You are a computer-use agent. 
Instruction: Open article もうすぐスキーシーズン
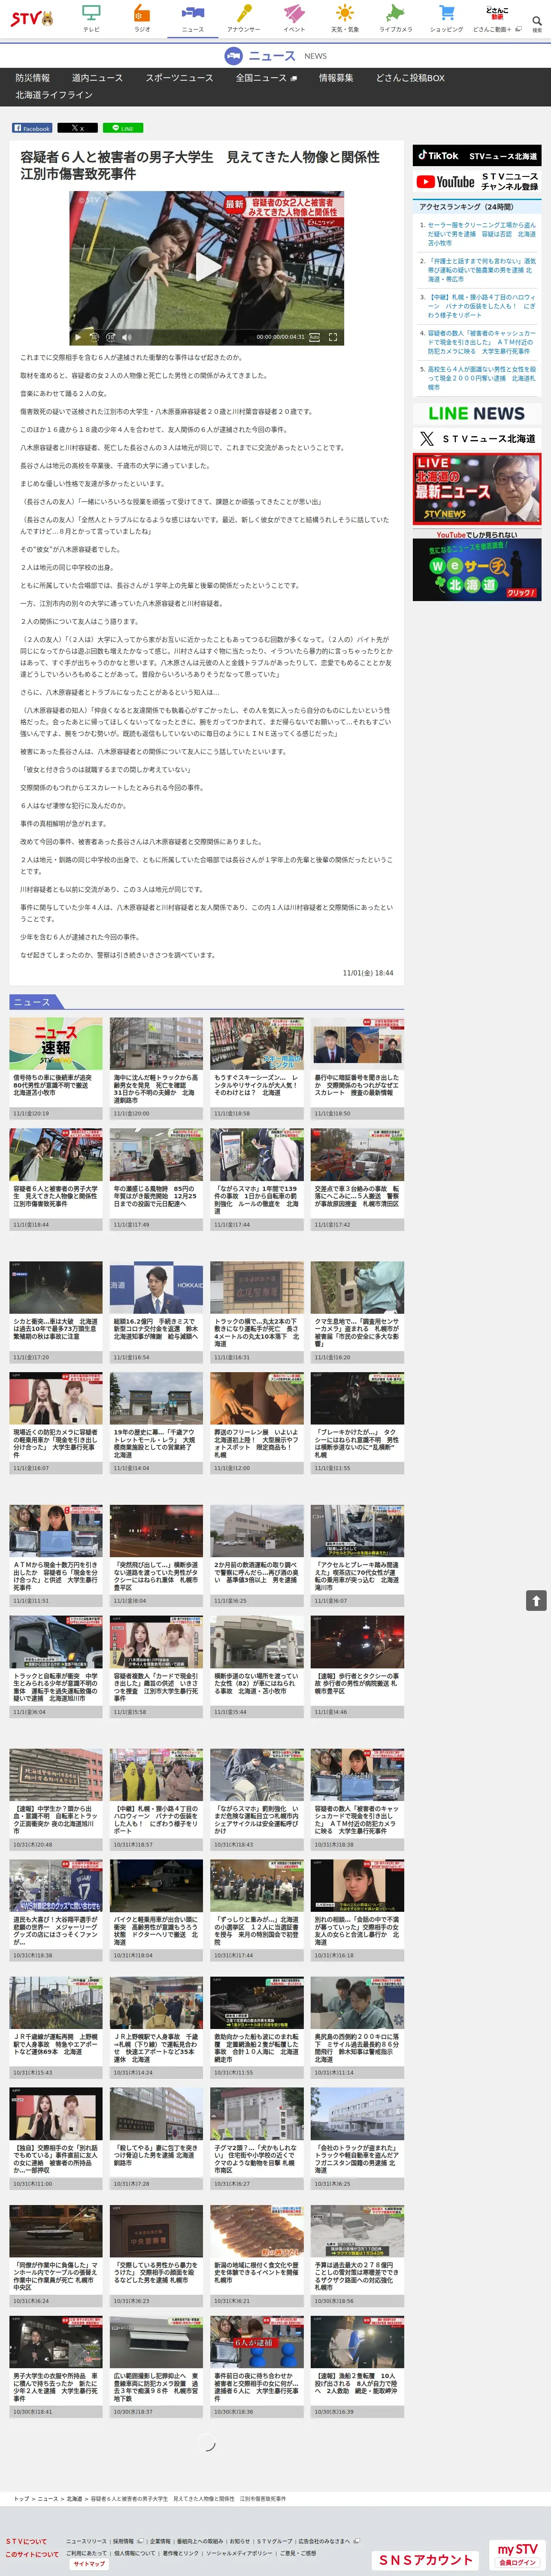257,1068
